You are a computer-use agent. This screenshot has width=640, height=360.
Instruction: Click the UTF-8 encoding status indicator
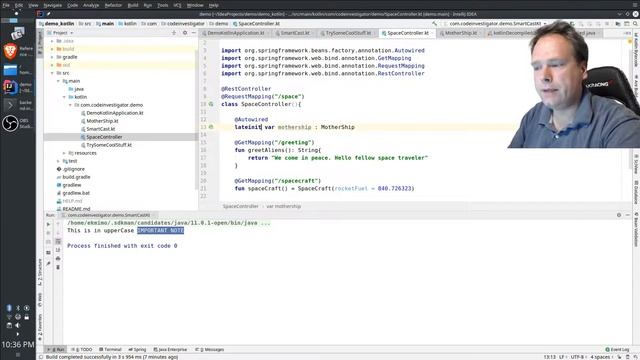pos(577,357)
